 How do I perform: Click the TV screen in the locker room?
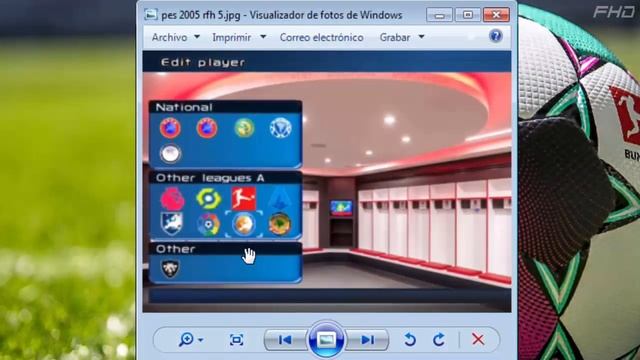coord(341,208)
